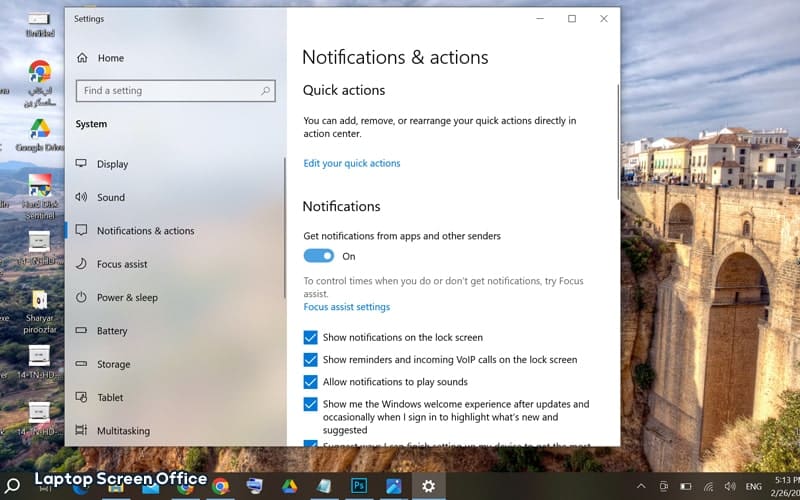Open Google Chrome from the taskbar
800x500 pixels.
pos(220,486)
